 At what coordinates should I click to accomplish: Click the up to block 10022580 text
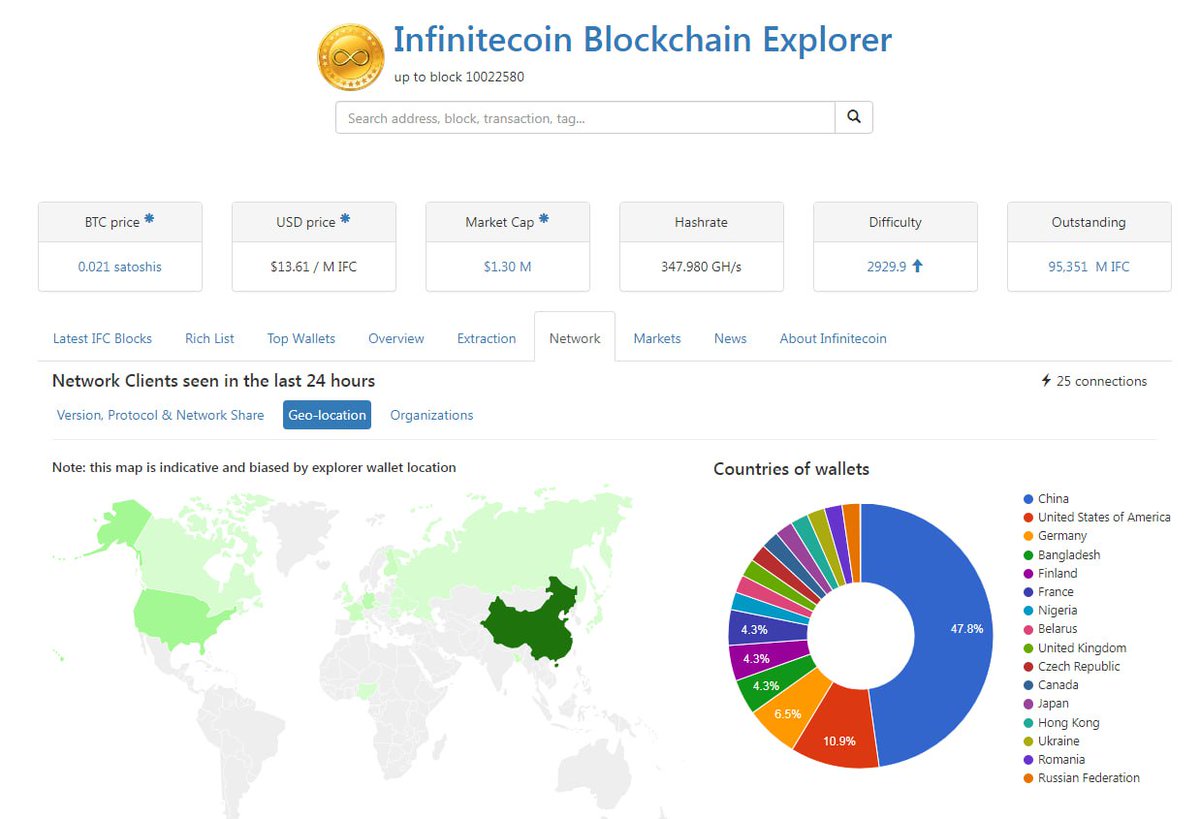(459, 77)
